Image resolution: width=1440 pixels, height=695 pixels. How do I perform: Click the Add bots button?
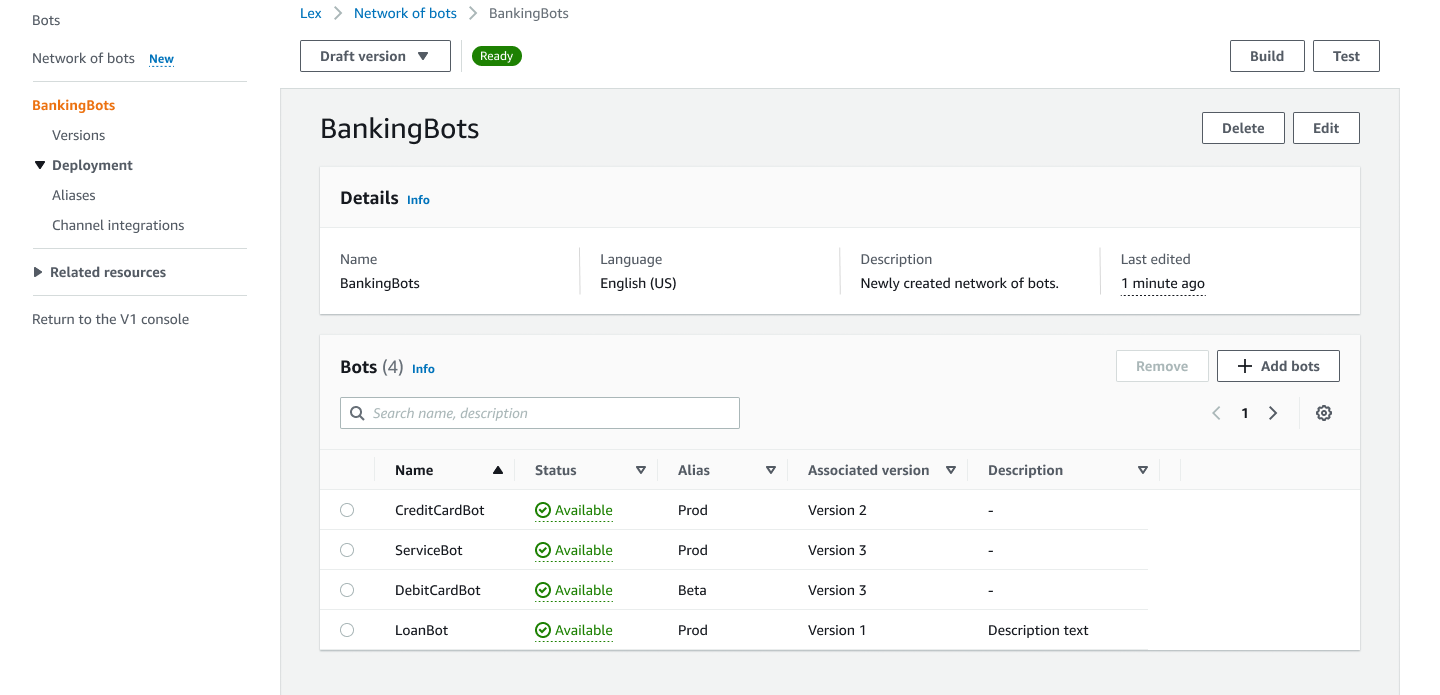(x=1278, y=366)
